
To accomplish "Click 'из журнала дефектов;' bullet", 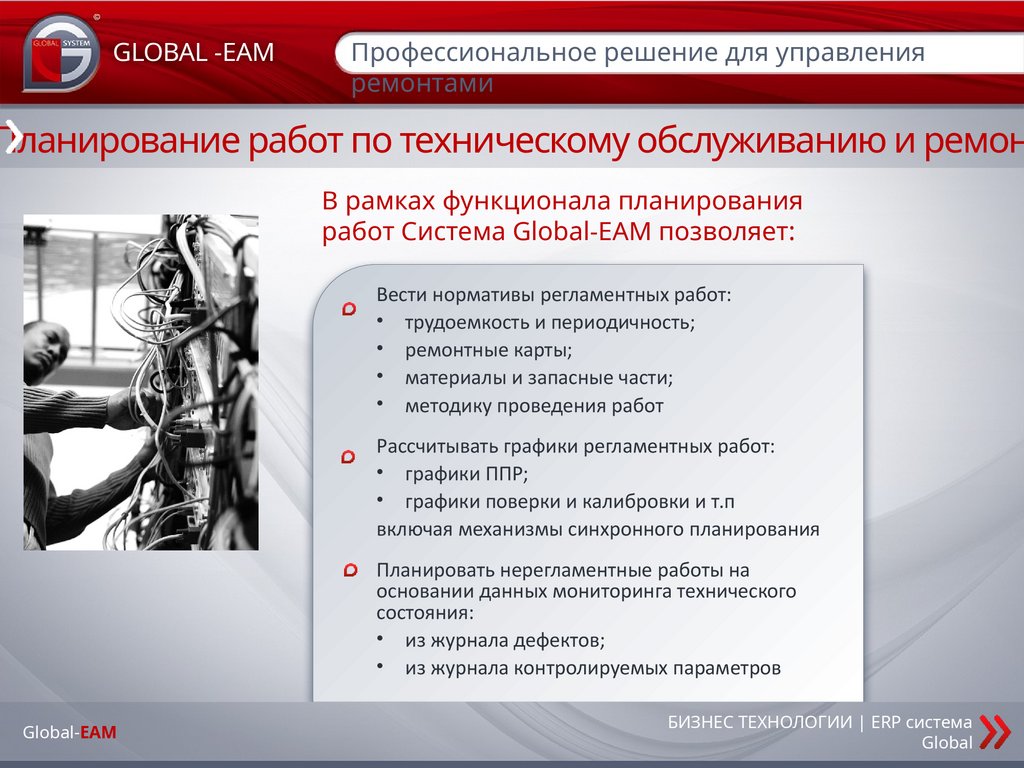I will (505, 641).
